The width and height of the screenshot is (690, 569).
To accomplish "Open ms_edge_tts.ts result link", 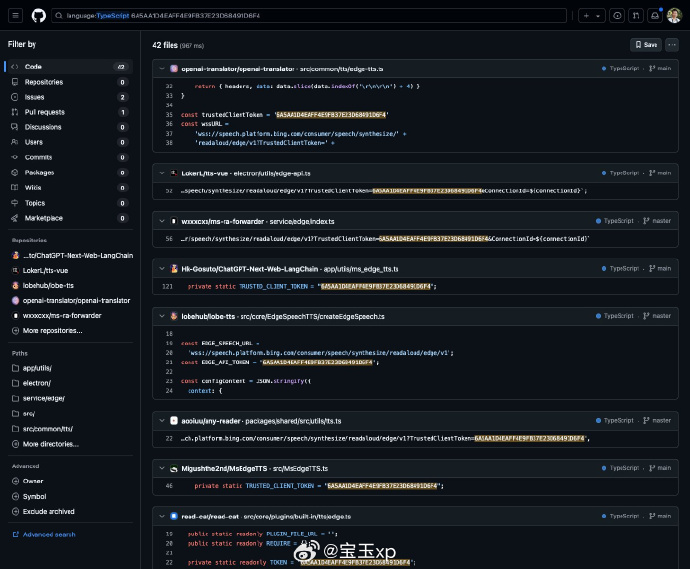I will pos(290,269).
